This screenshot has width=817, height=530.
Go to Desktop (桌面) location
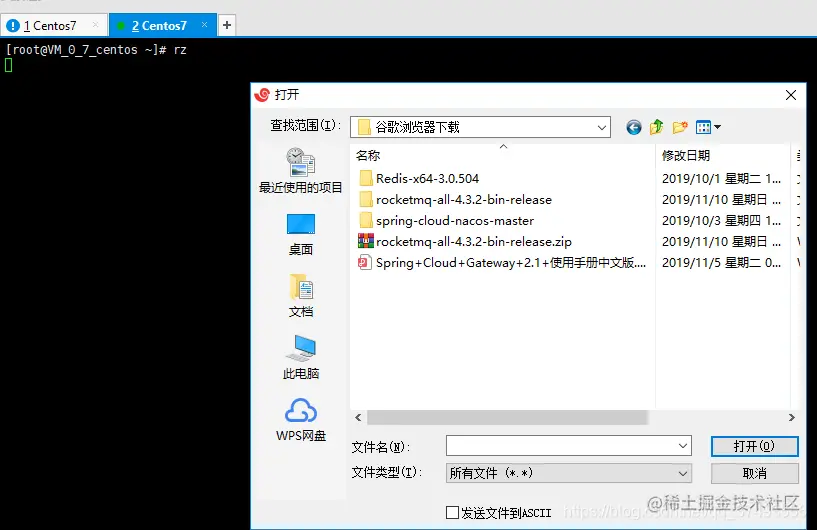(x=301, y=235)
